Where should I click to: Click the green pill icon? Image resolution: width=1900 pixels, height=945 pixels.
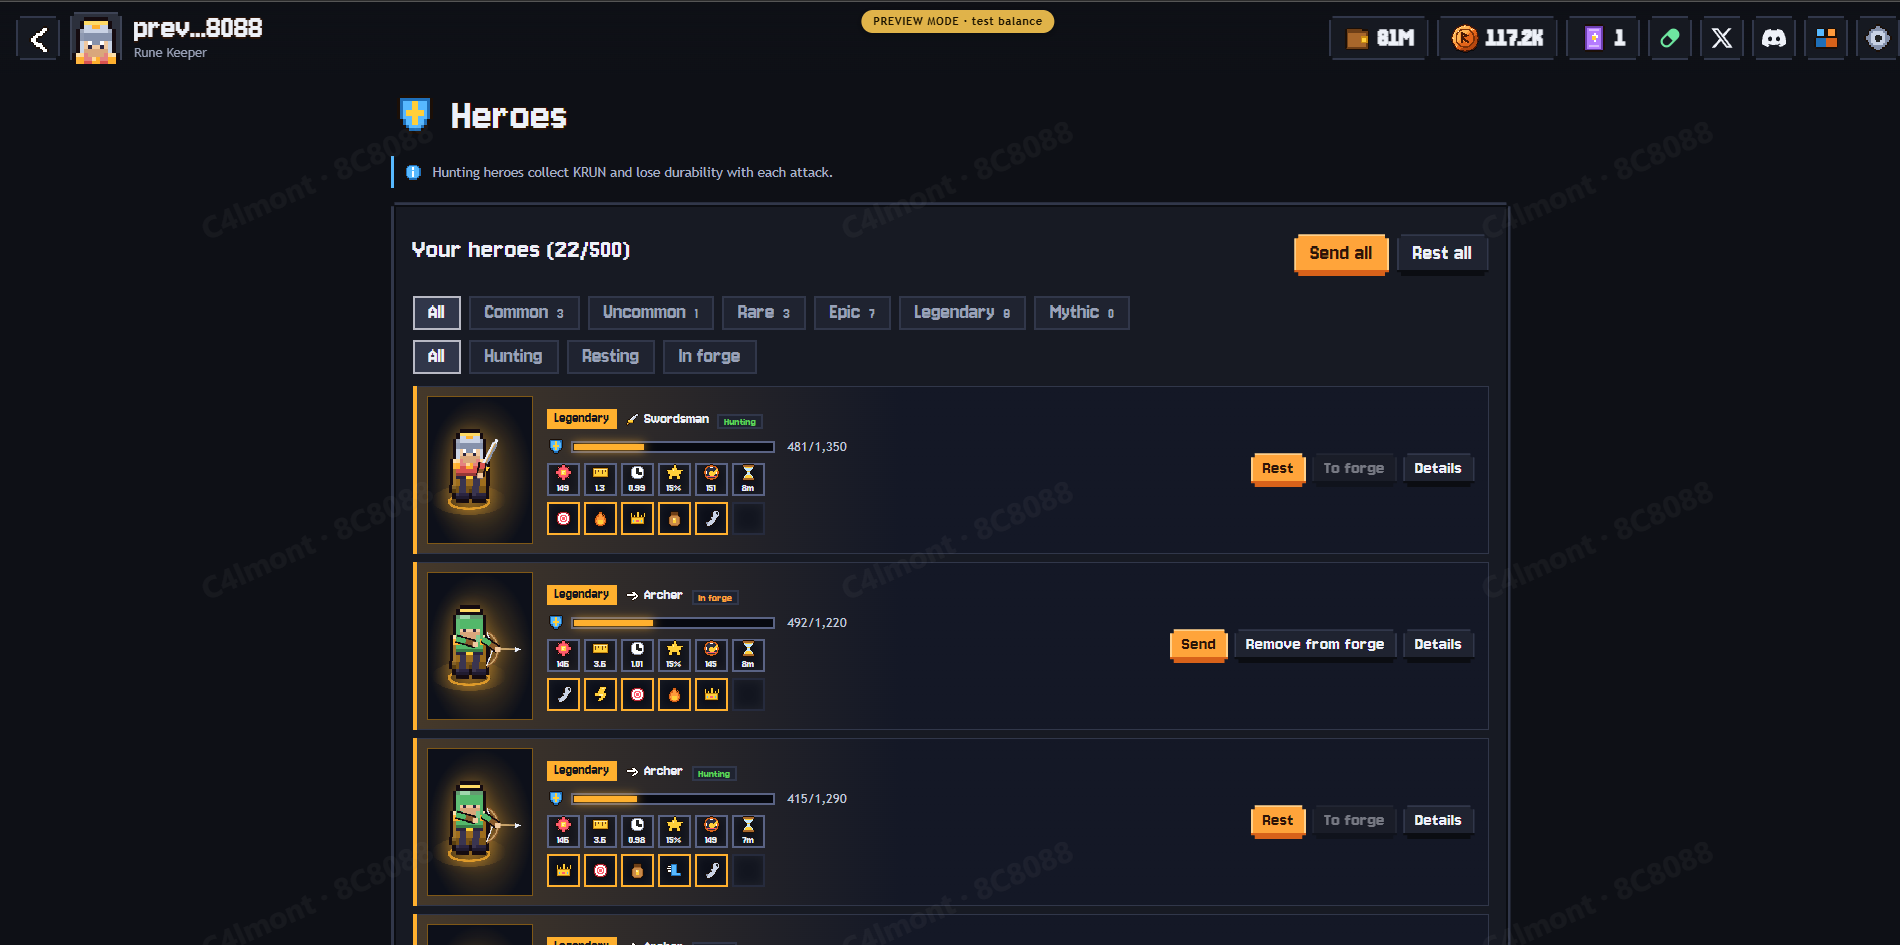1669,38
